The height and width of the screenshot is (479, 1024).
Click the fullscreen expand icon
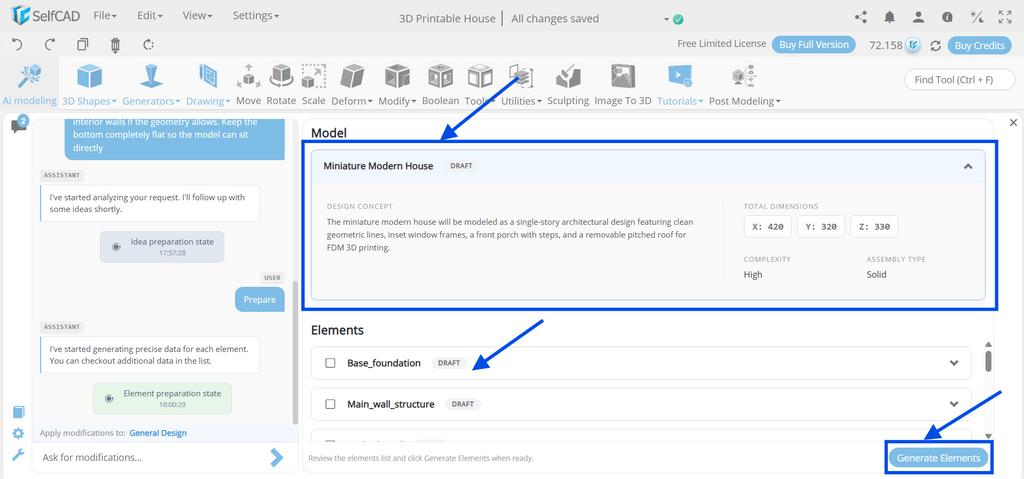[1005, 18]
